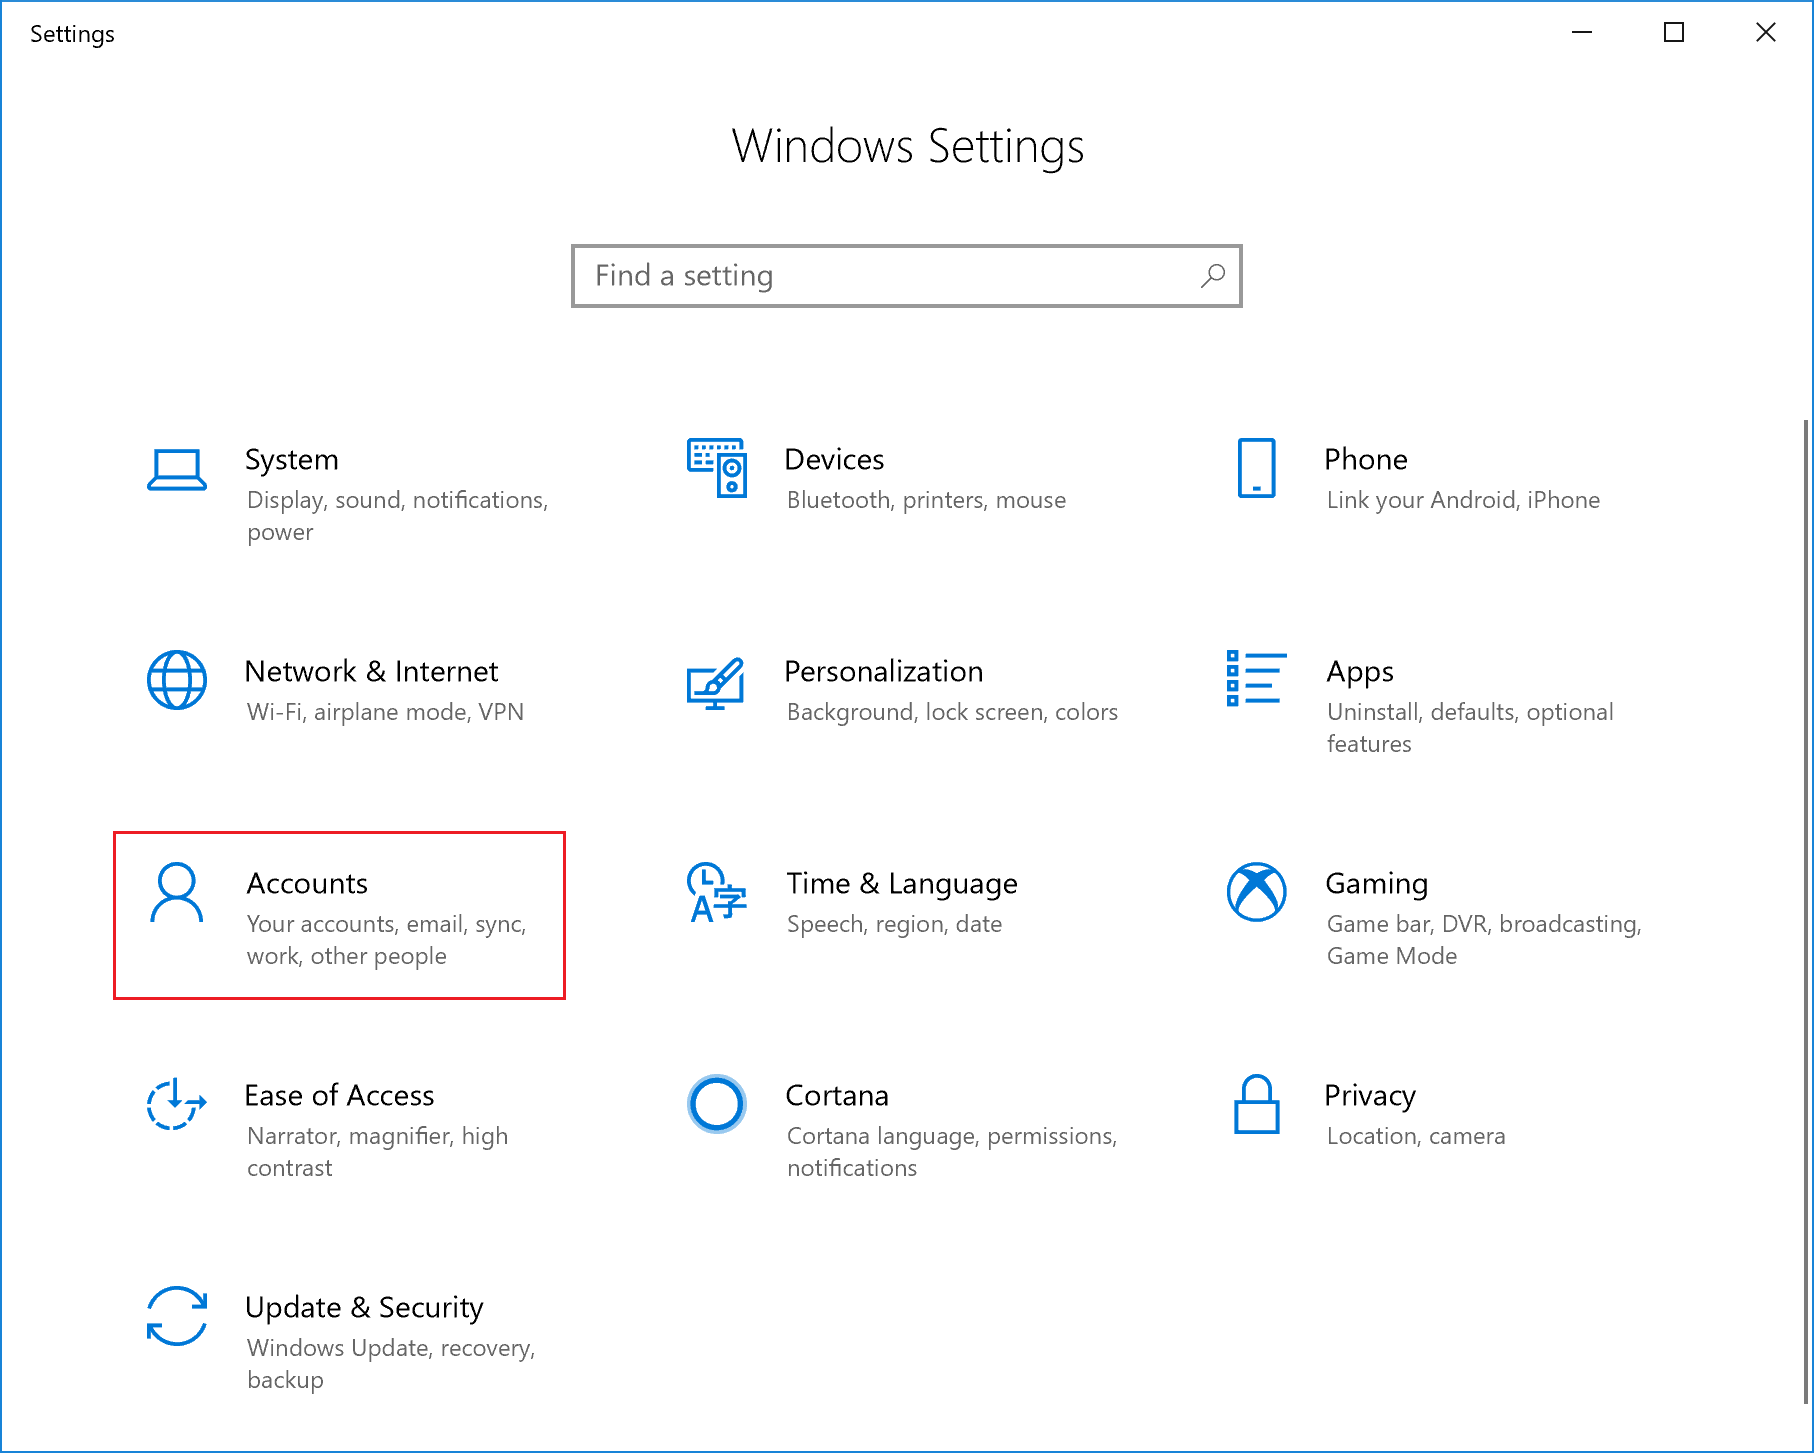This screenshot has height=1453, width=1814.
Task: Open the Ease of Access title
Action: tap(340, 1096)
